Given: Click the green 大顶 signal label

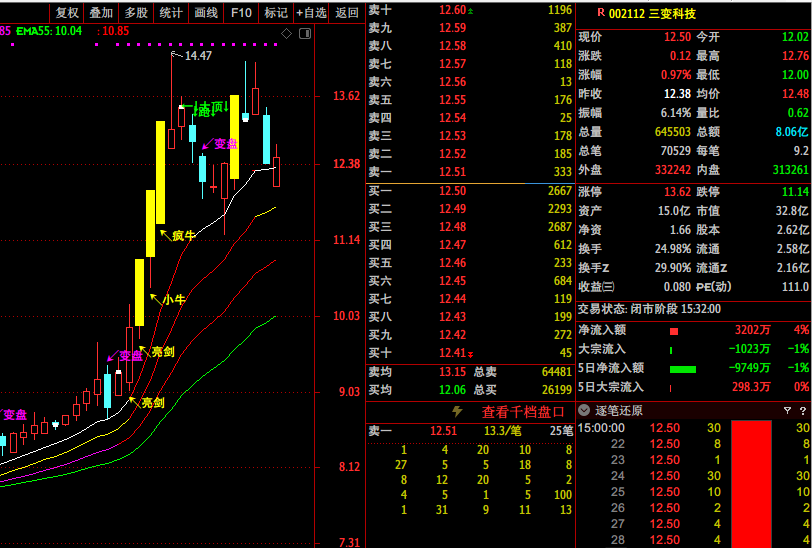Looking at the screenshot, I should [x=211, y=108].
